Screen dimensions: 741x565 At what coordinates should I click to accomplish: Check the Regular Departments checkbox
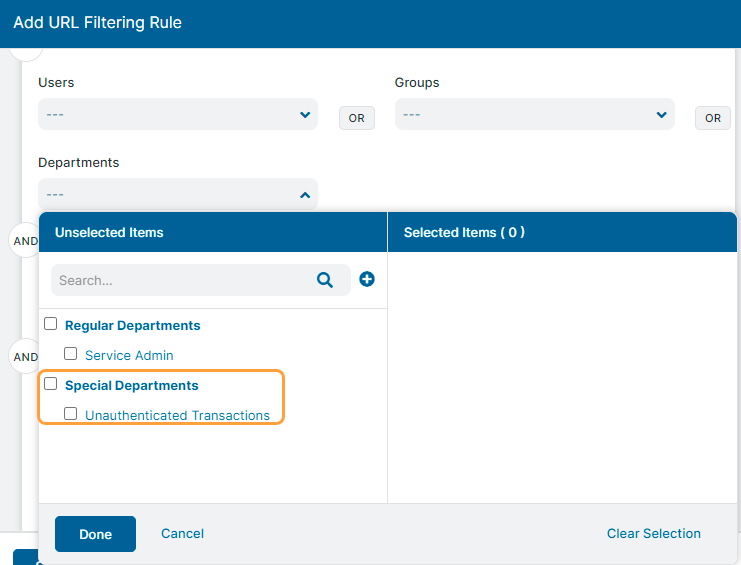51,324
